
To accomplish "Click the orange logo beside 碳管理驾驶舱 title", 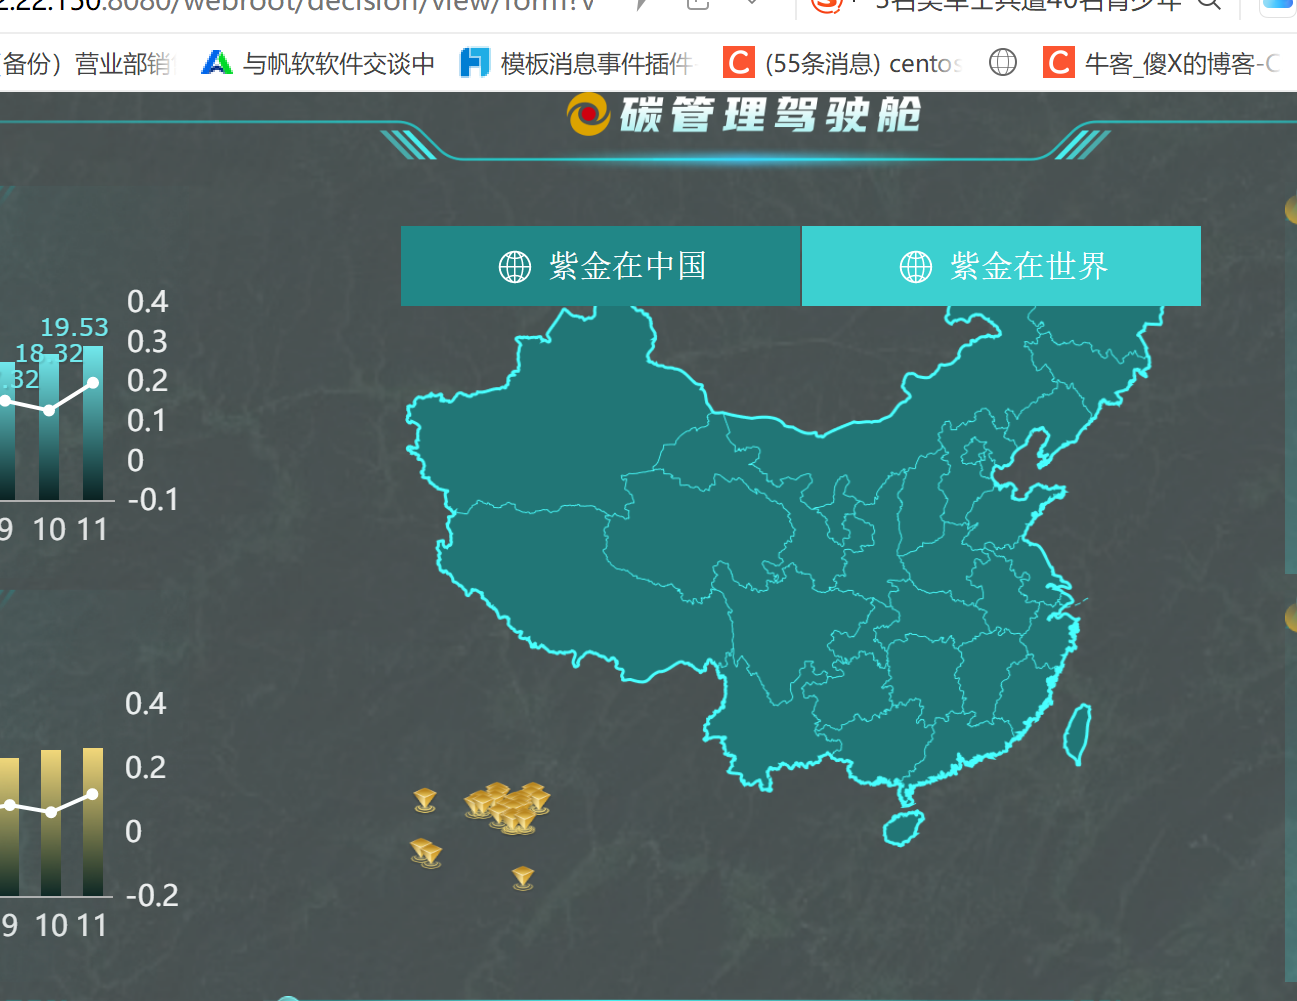I will tap(589, 115).
